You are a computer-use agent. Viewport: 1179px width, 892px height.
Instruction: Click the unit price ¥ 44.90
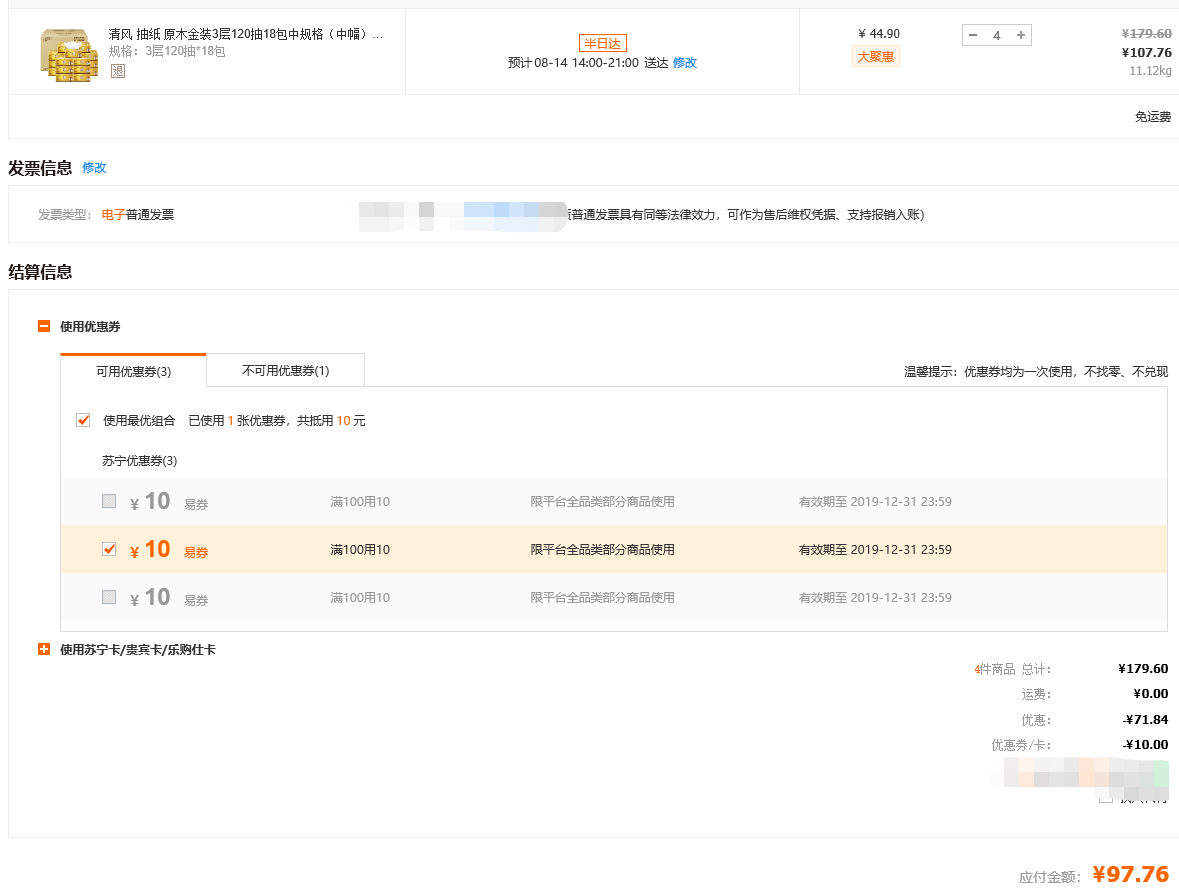(x=879, y=34)
